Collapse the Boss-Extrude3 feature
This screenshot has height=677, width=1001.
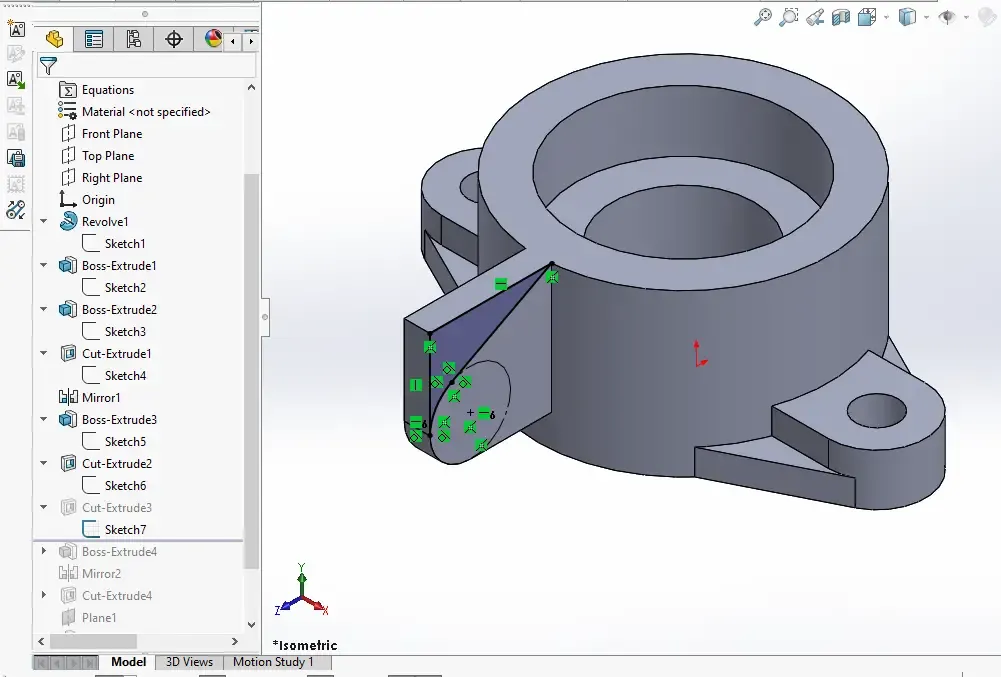(x=43, y=420)
